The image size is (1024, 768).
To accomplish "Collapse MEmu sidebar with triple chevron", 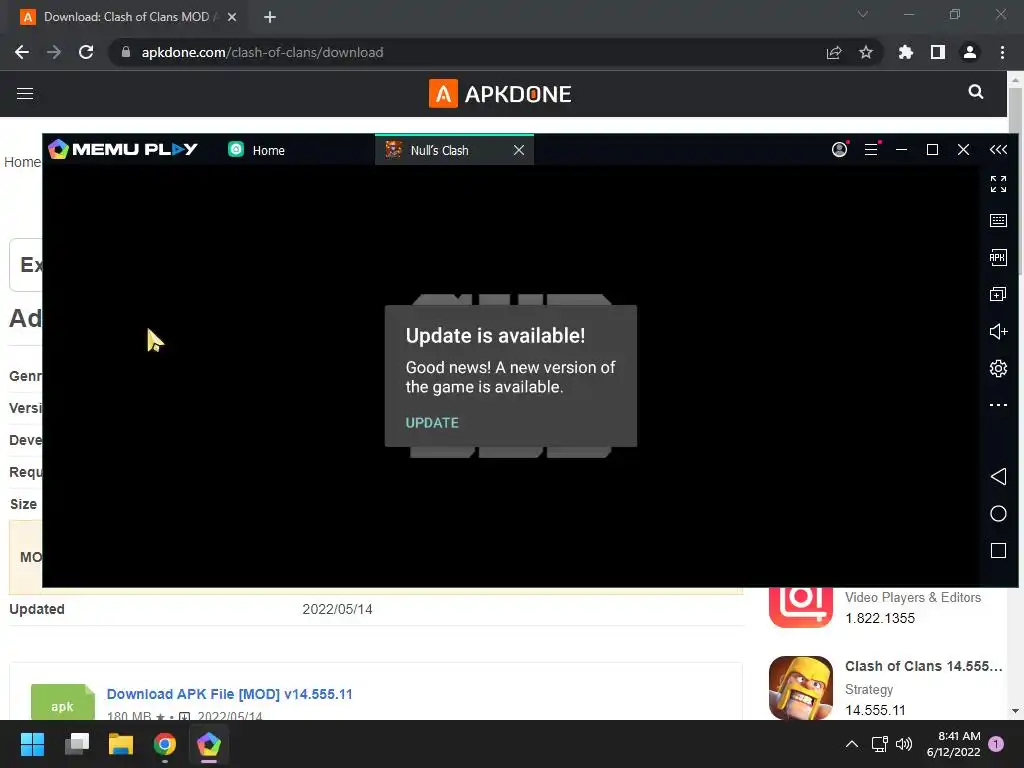I will 998,150.
